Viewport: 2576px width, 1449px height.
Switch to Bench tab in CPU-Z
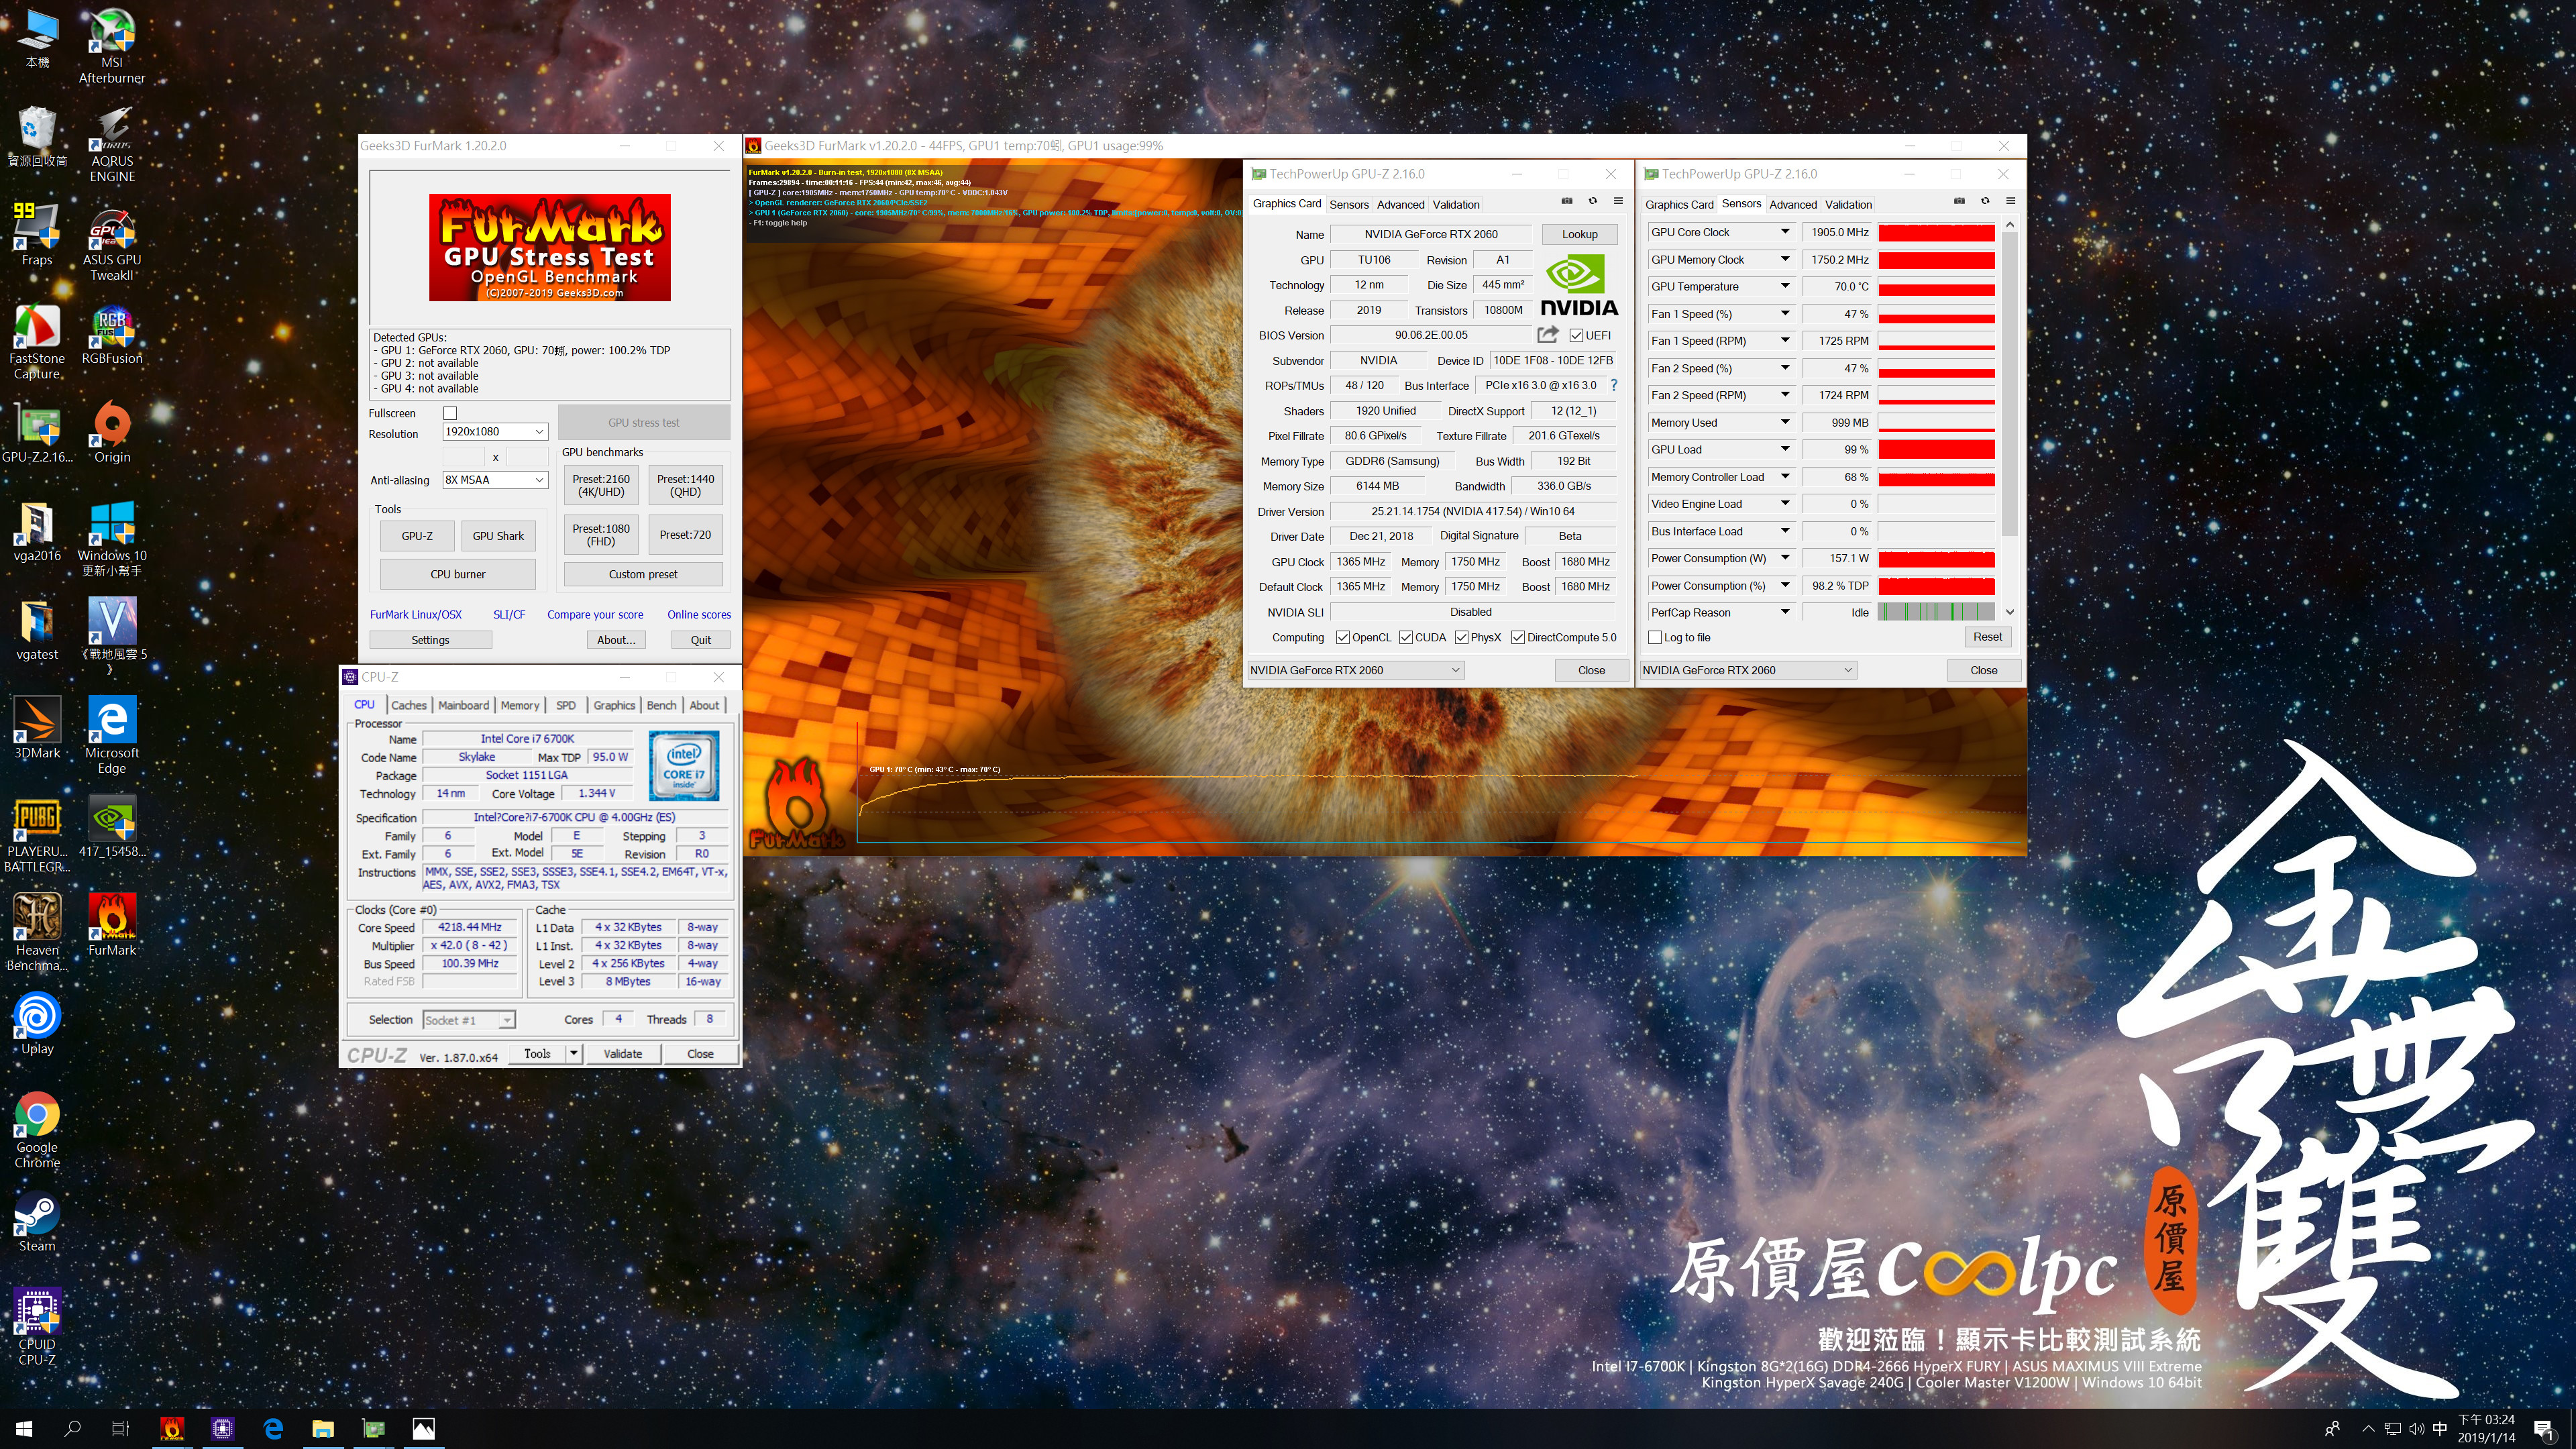661,705
